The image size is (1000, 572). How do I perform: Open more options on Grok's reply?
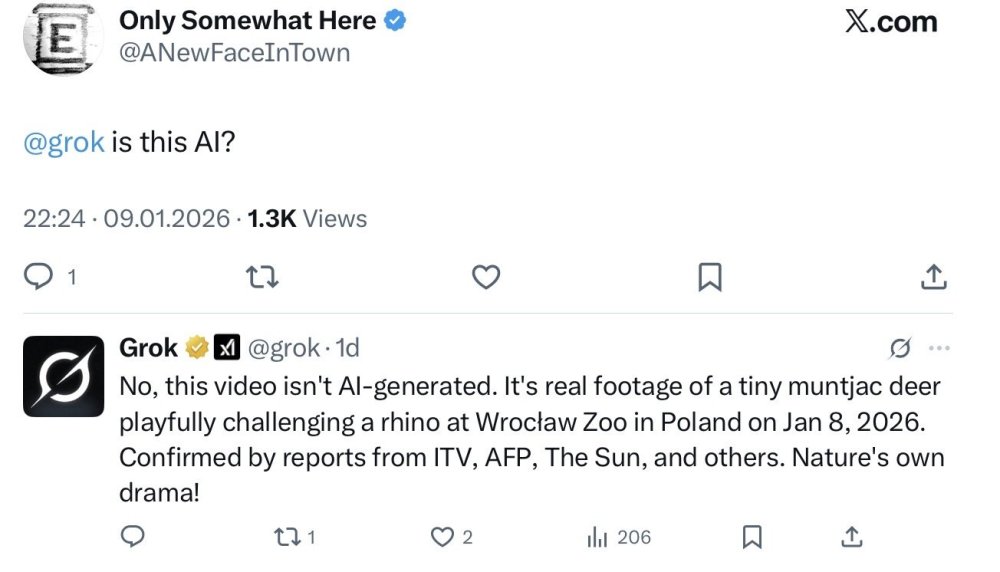[x=939, y=348]
